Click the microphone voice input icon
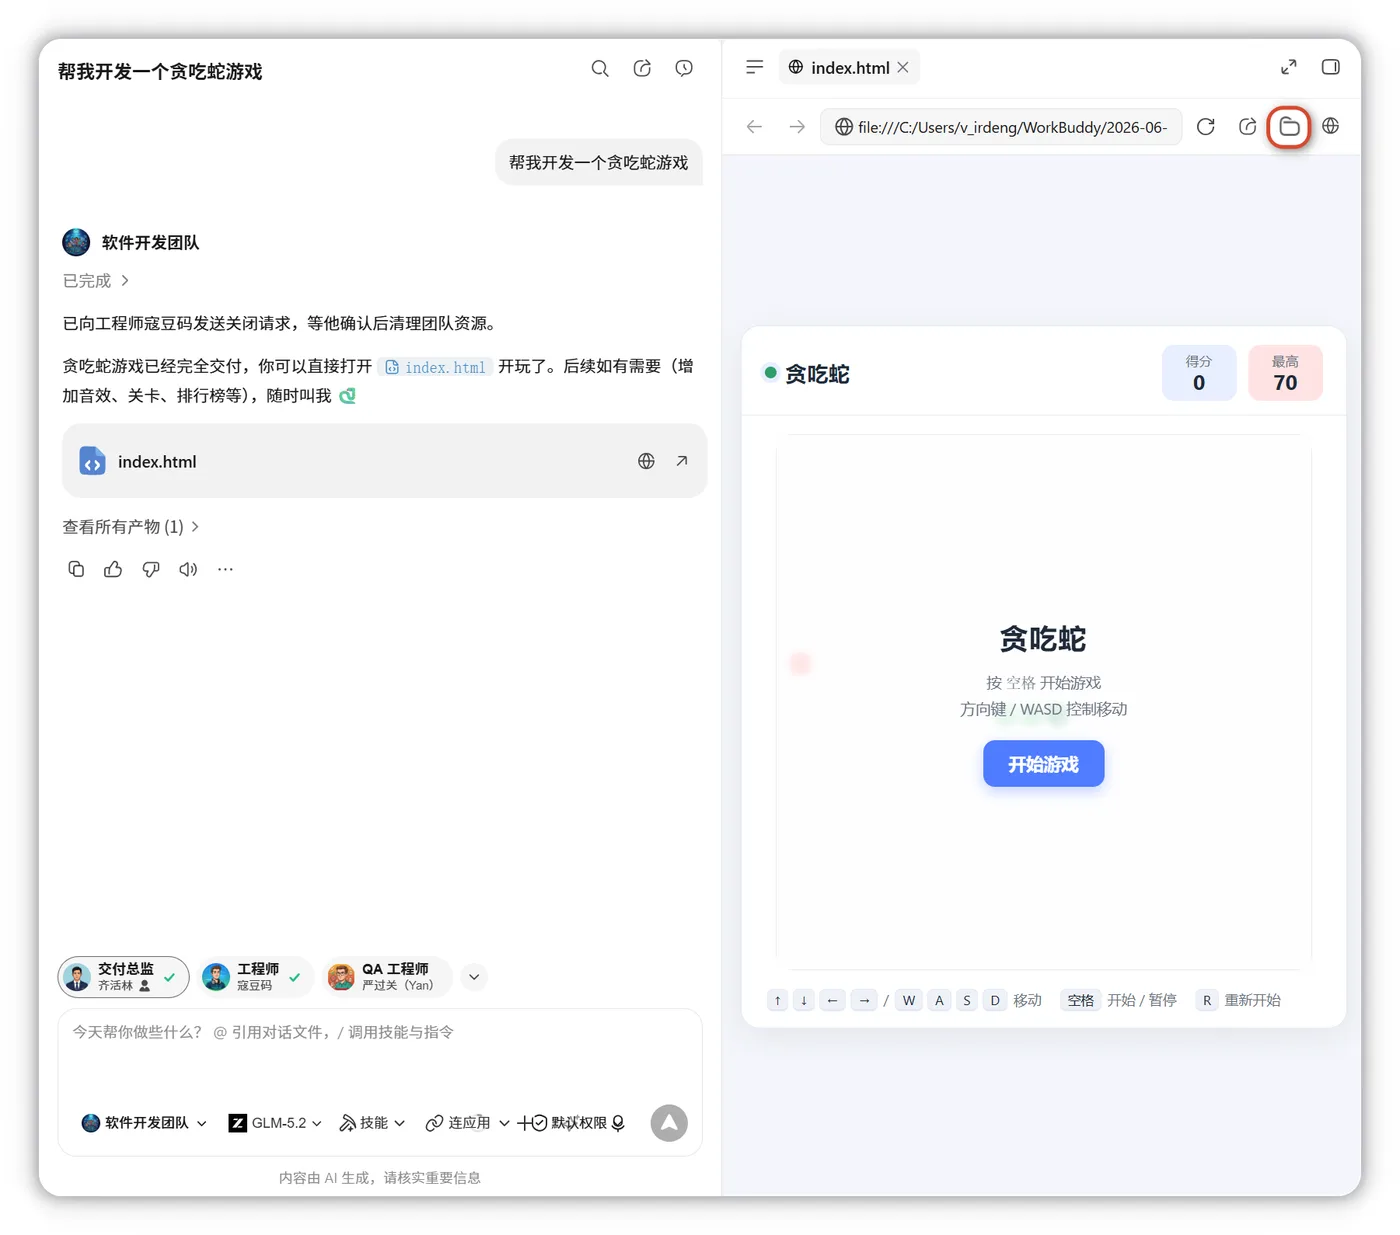The image size is (1400, 1235). 619,1123
